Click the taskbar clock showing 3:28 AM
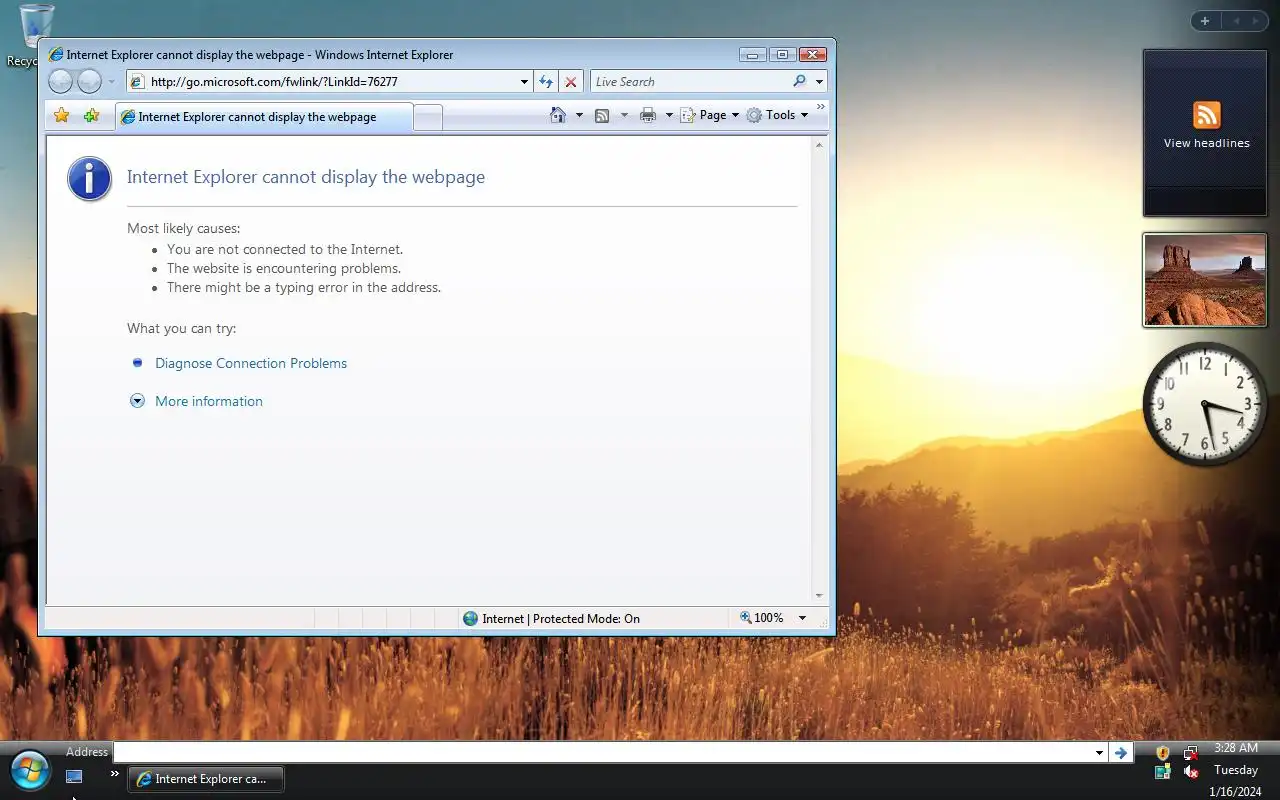Viewport: 1280px width, 800px height. pyautogui.click(x=1236, y=748)
